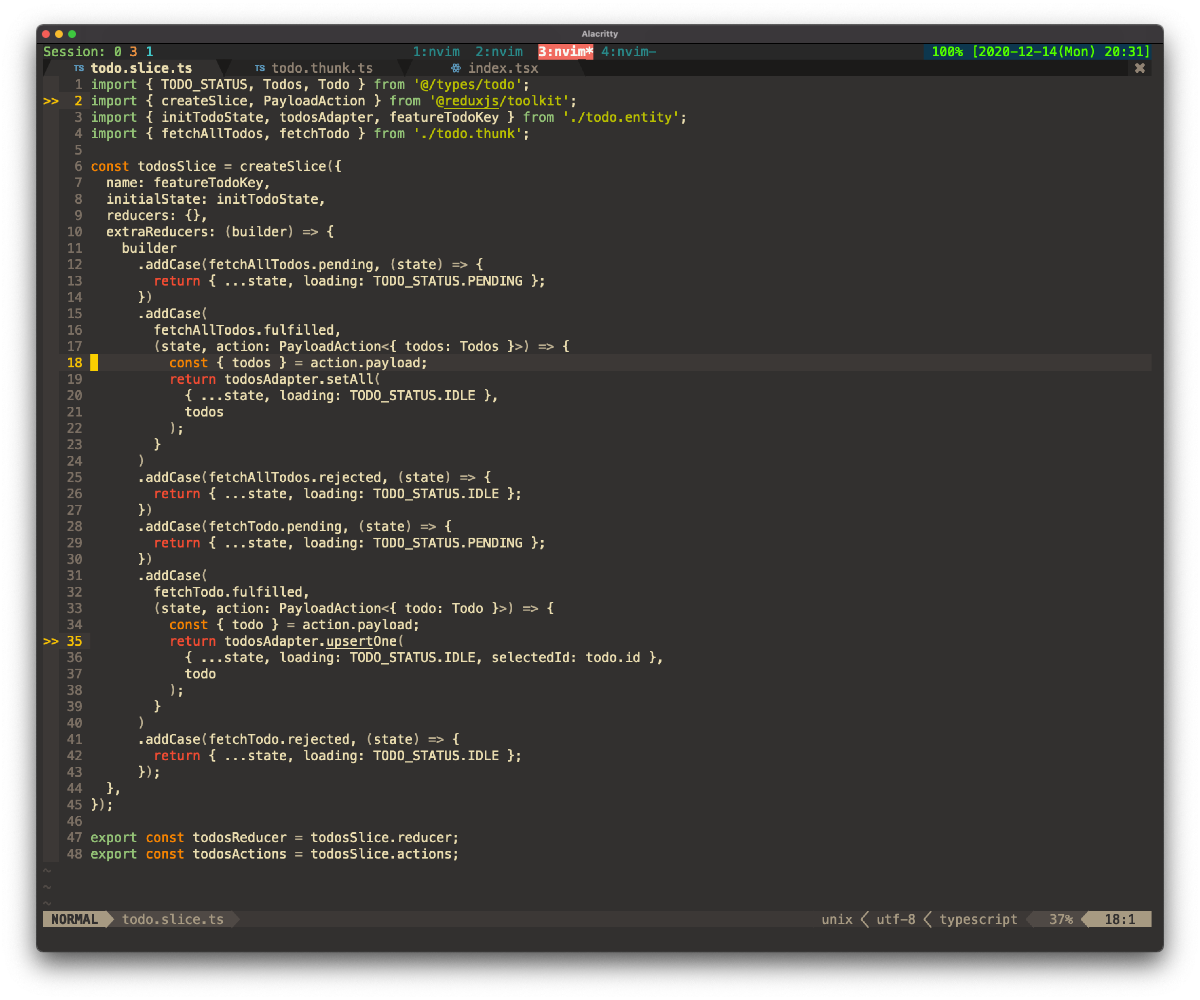Click the typescript filetype indicator
Viewport: 1200px width, 1000px height.
[978, 919]
